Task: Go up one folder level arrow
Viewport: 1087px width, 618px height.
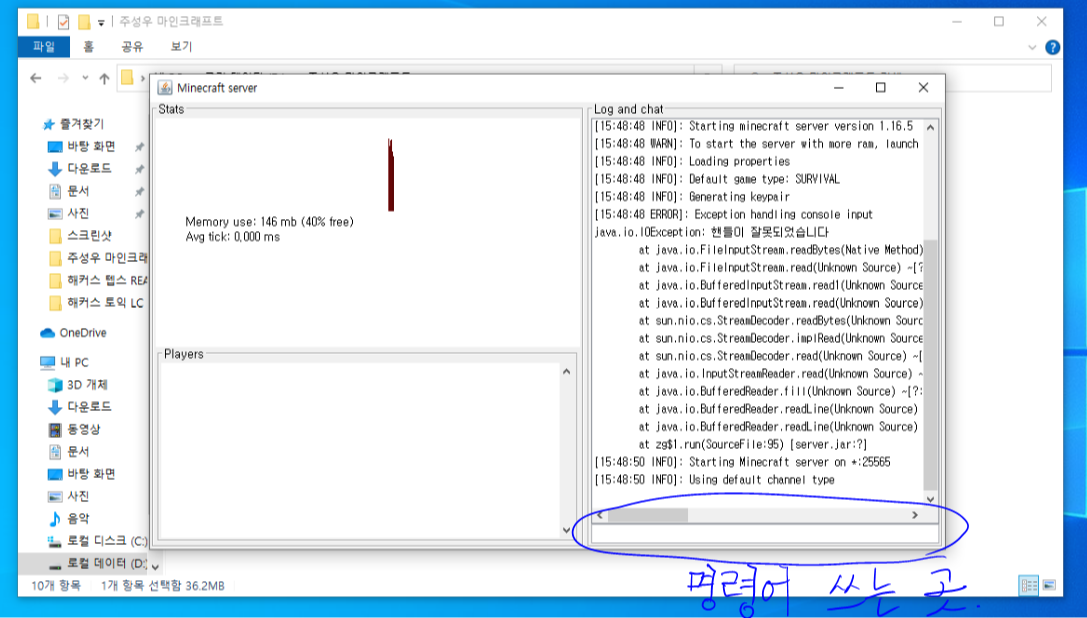Action: (x=104, y=78)
